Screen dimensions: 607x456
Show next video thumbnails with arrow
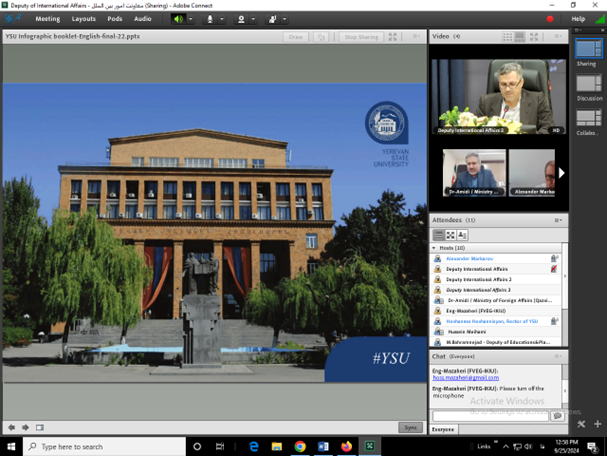561,173
